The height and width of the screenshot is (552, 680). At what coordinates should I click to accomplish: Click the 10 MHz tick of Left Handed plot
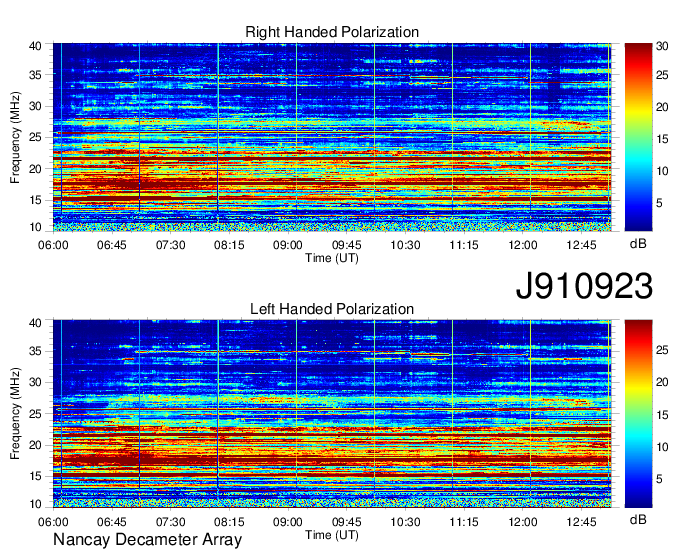[35, 503]
